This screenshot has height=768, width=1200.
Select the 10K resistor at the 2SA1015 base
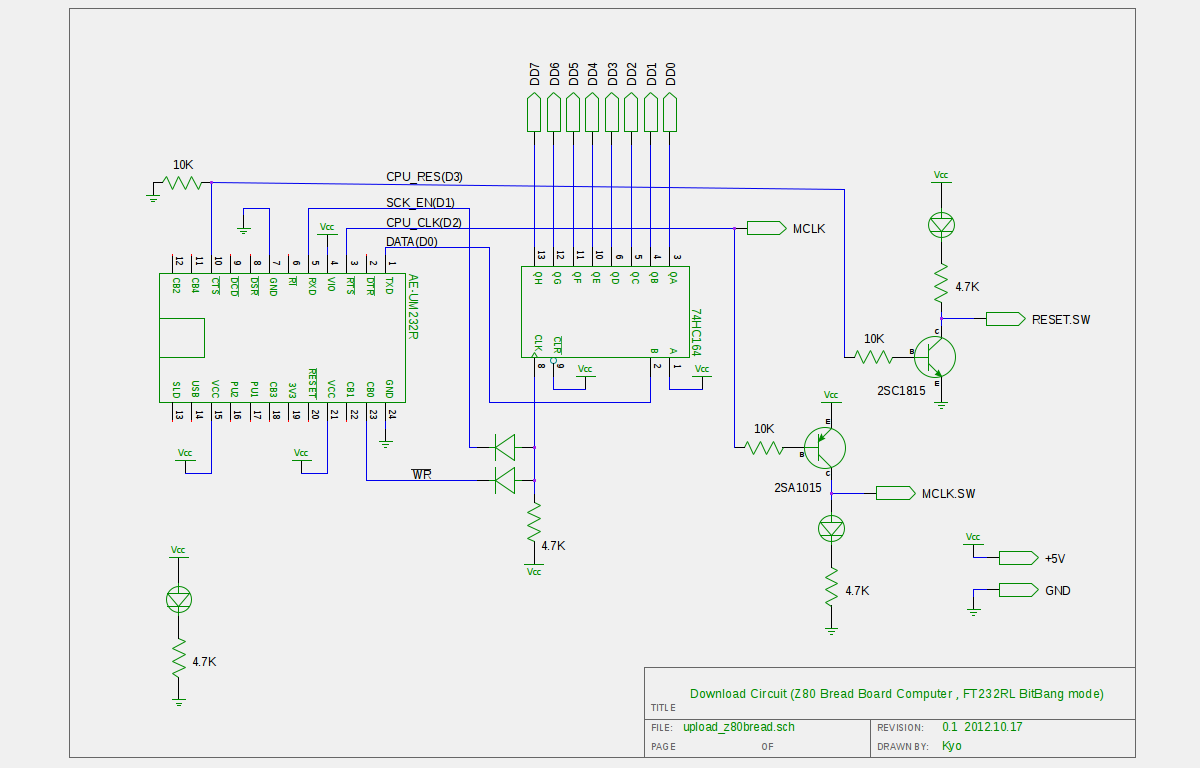pos(763,447)
